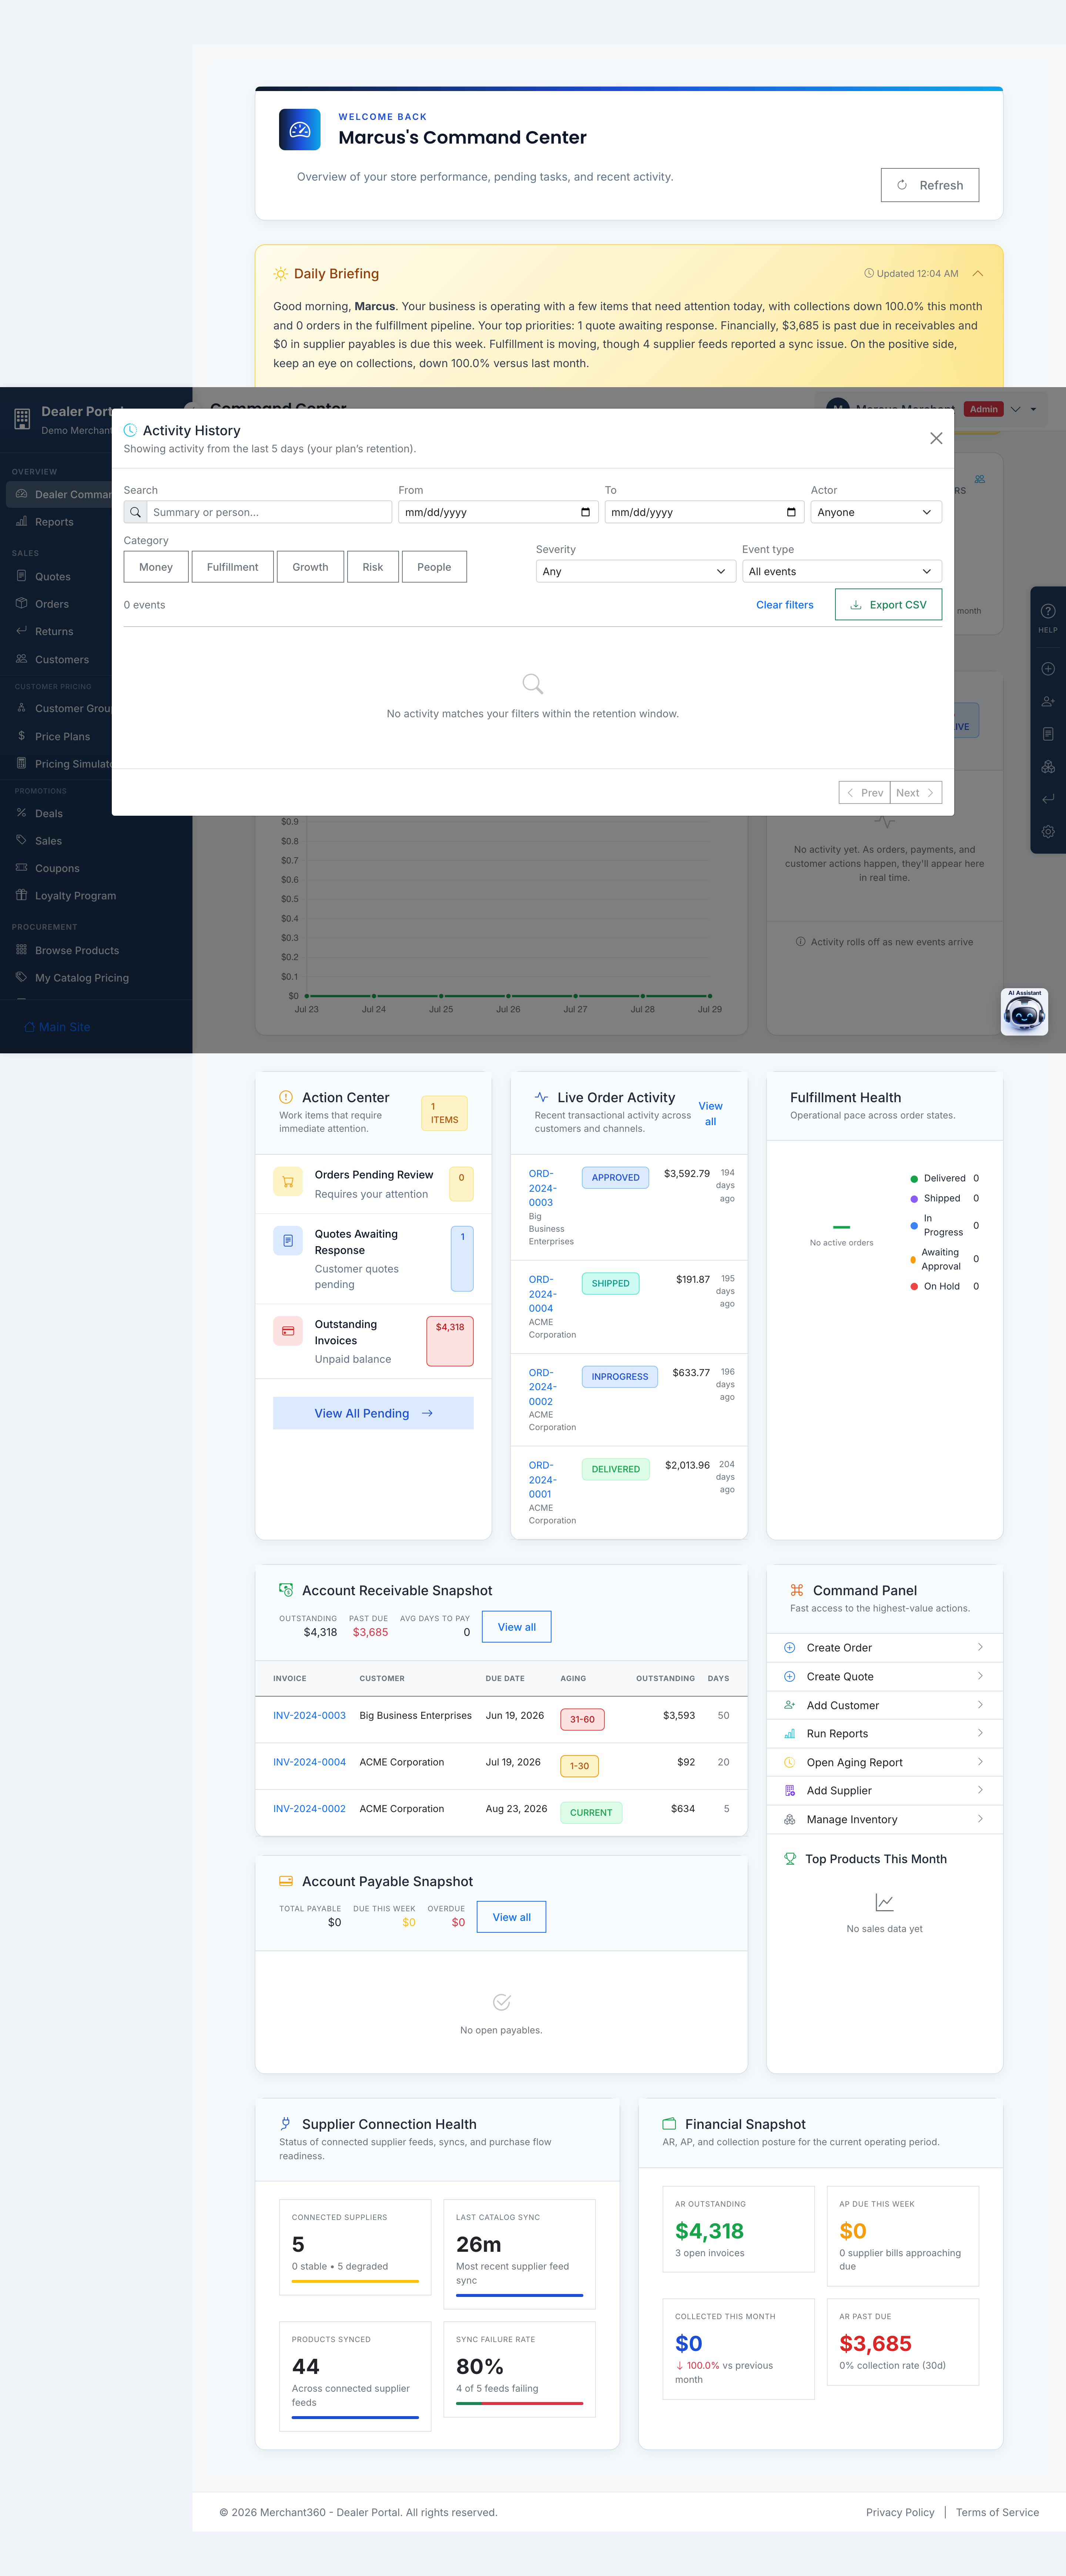Click the Open Aging Report clock icon

point(789,1762)
